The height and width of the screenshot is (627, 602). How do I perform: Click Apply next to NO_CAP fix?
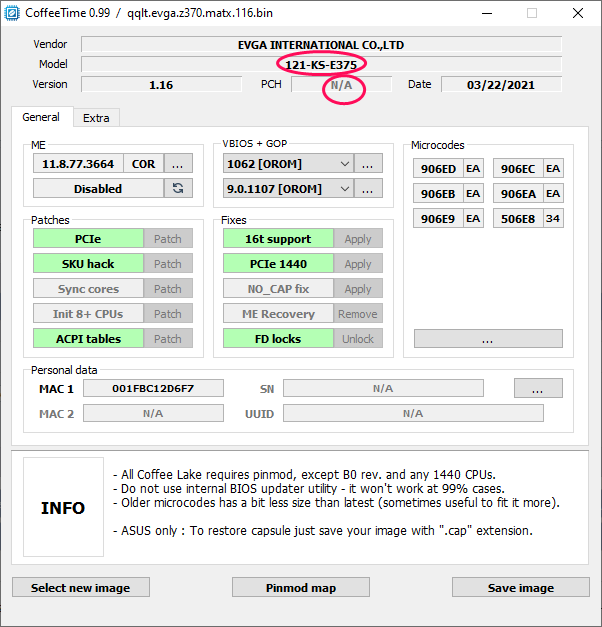(x=358, y=289)
